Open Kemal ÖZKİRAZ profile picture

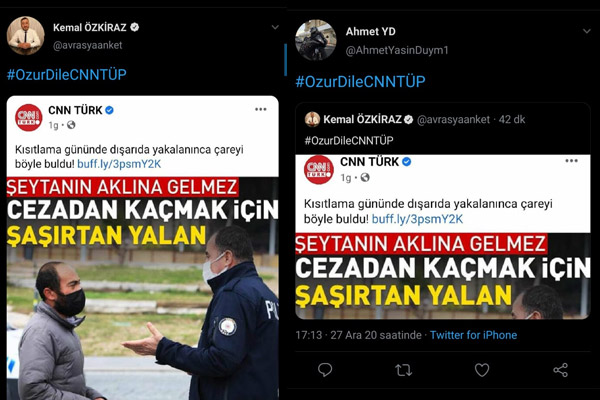[x=26, y=36]
